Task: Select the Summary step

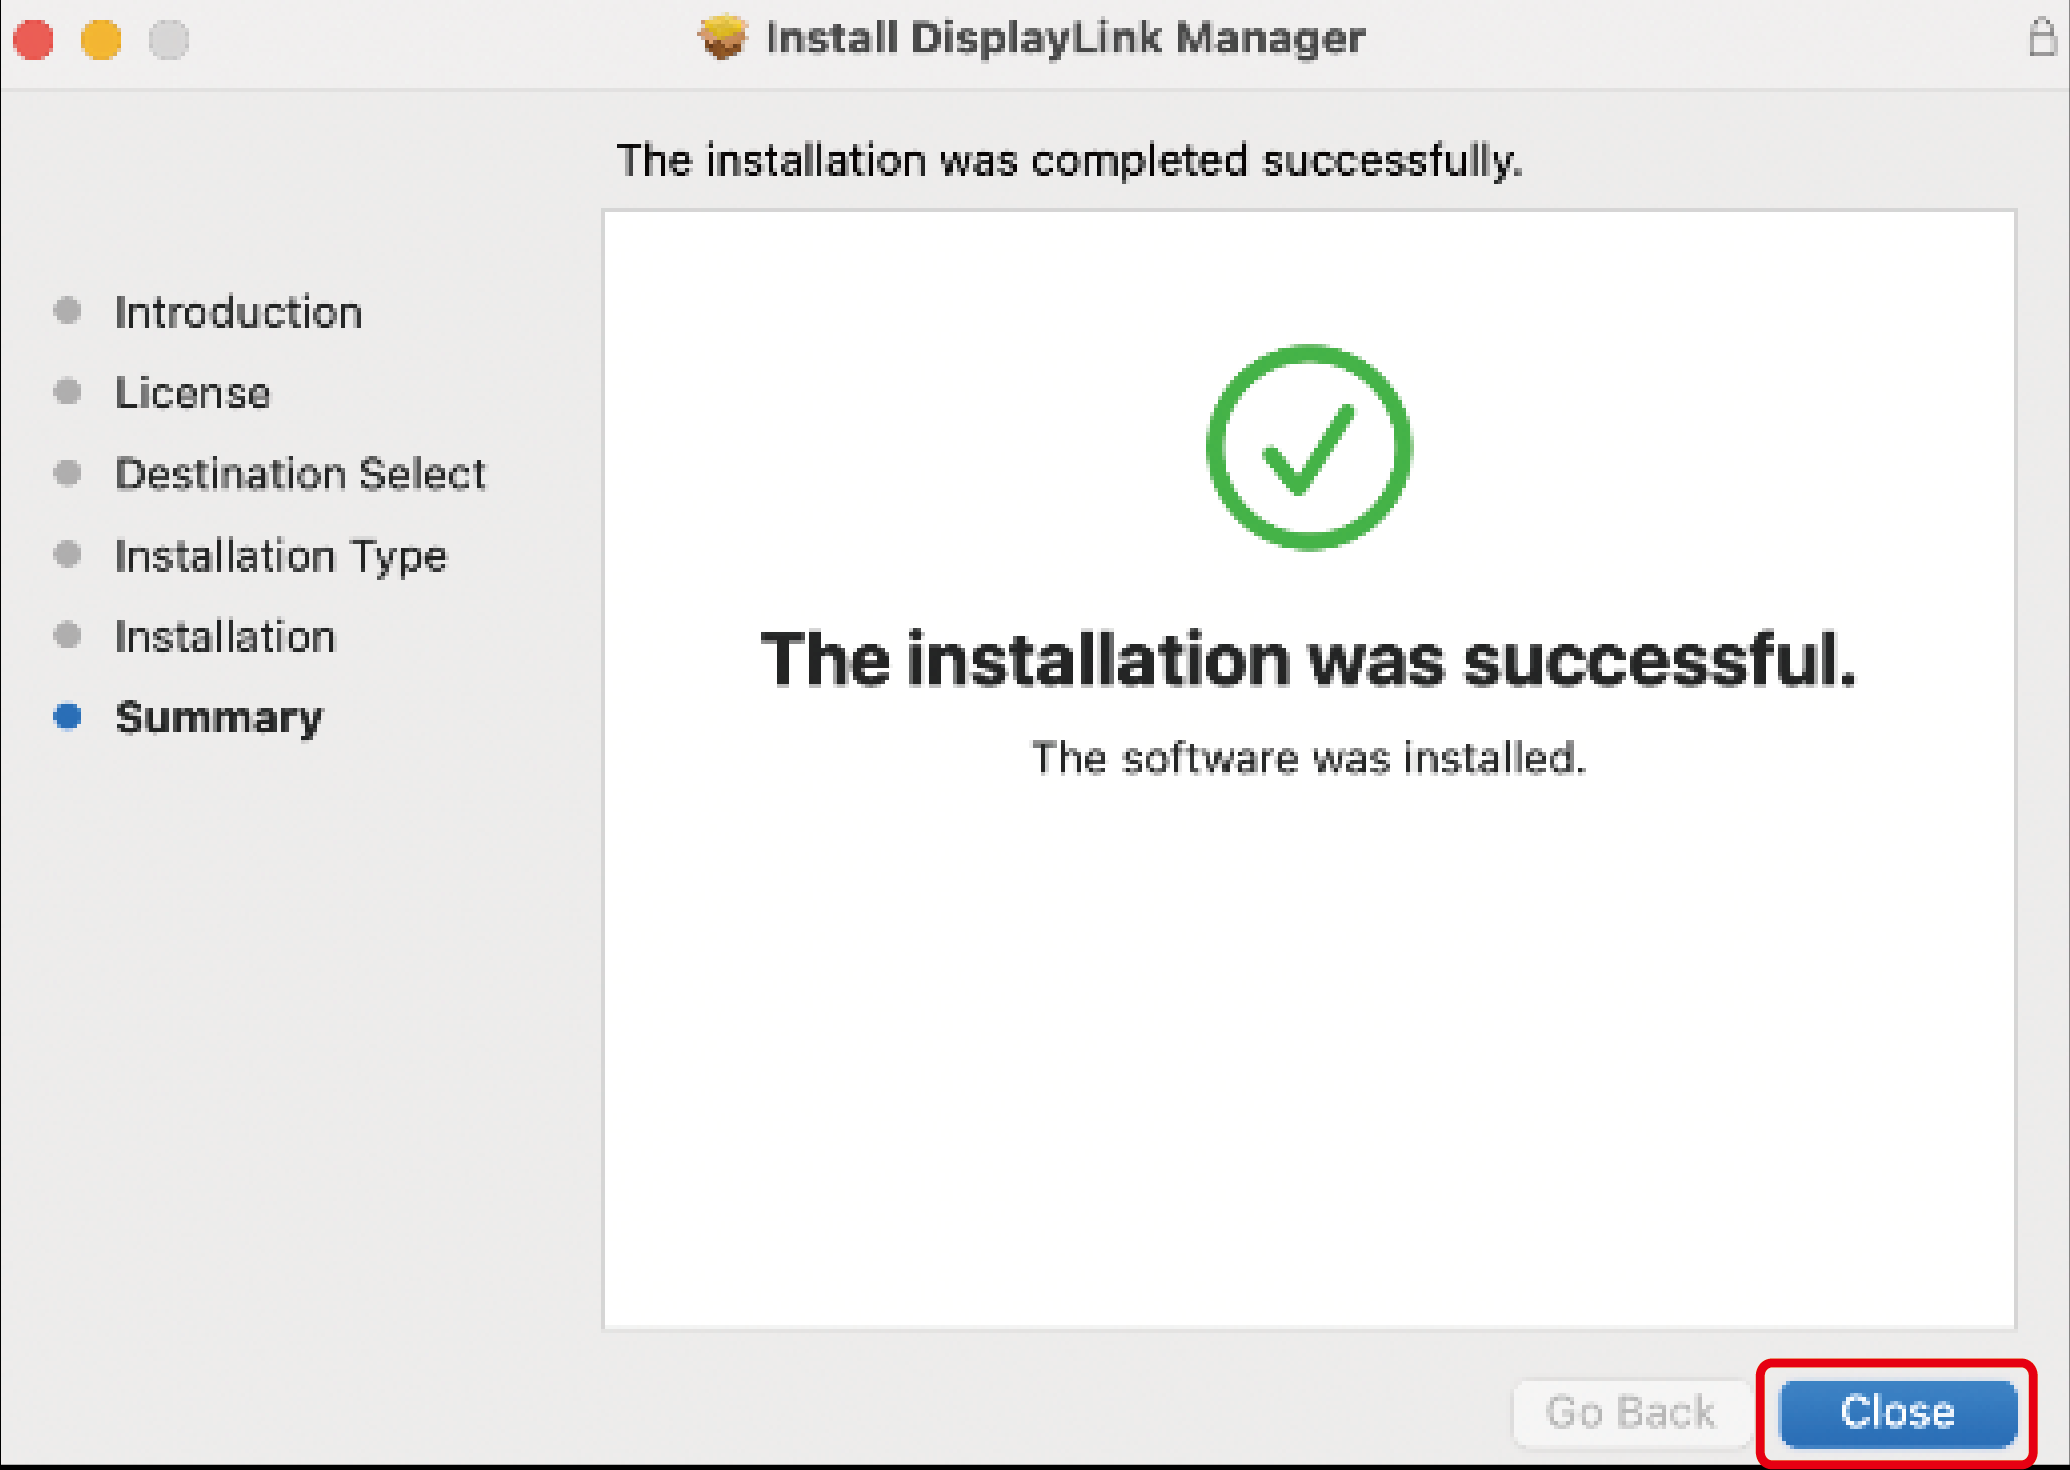Action: [x=219, y=718]
